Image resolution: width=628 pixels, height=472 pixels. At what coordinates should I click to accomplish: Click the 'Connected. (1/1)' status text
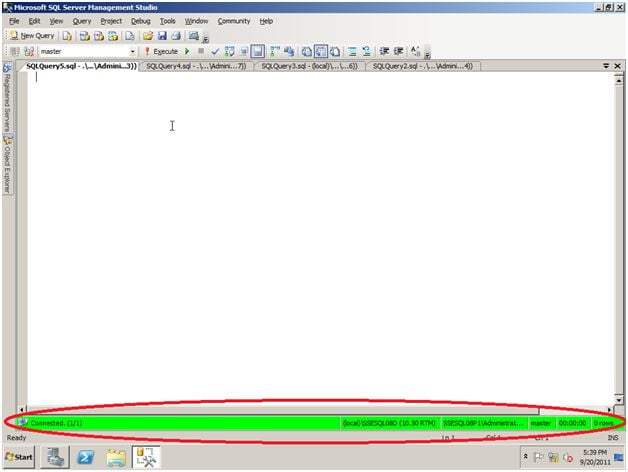[56, 423]
